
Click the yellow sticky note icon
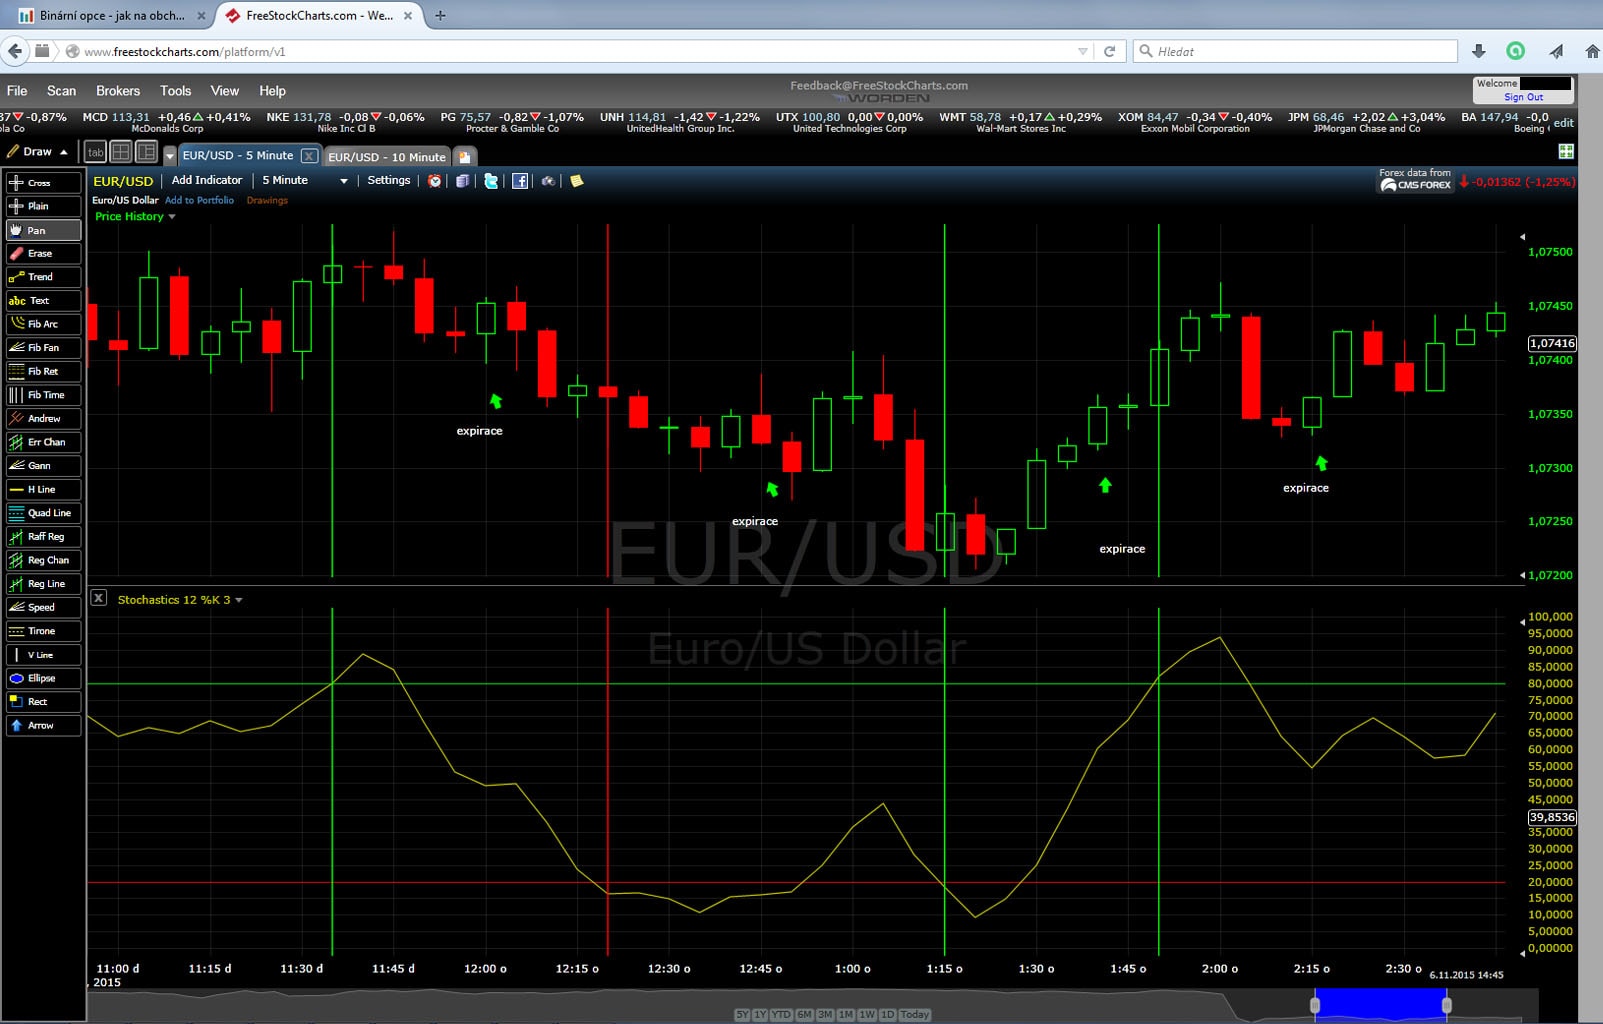tap(577, 181)
